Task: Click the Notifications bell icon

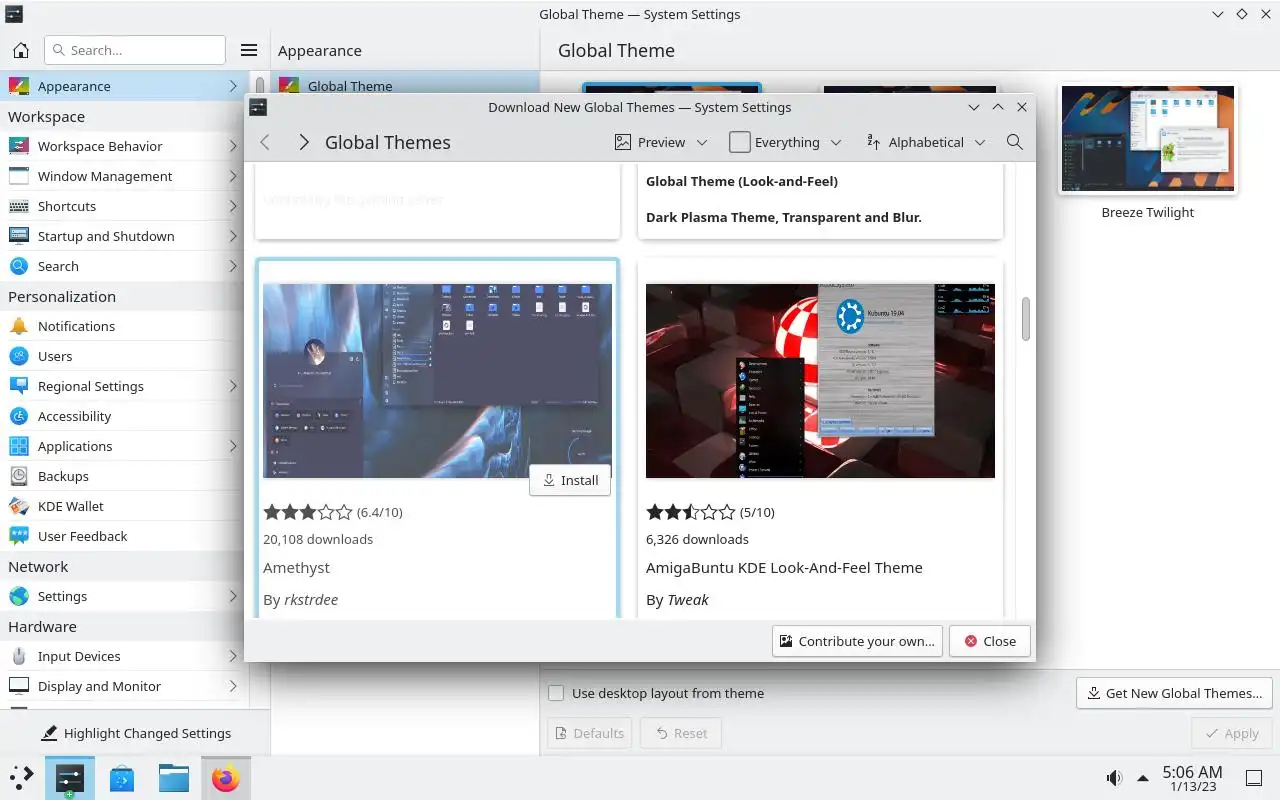Action: pyautogui.click(x=19, y=326)
